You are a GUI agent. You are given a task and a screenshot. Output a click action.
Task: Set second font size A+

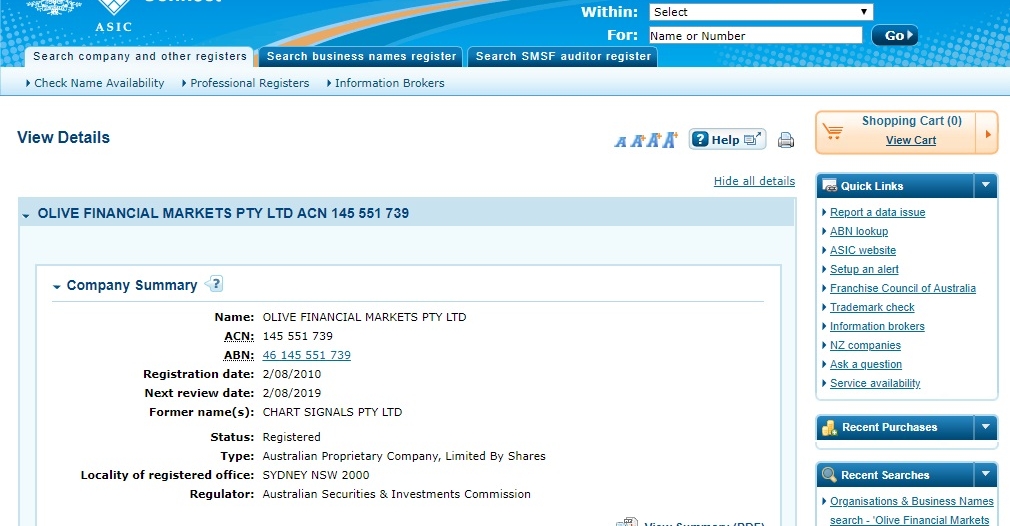638,140
